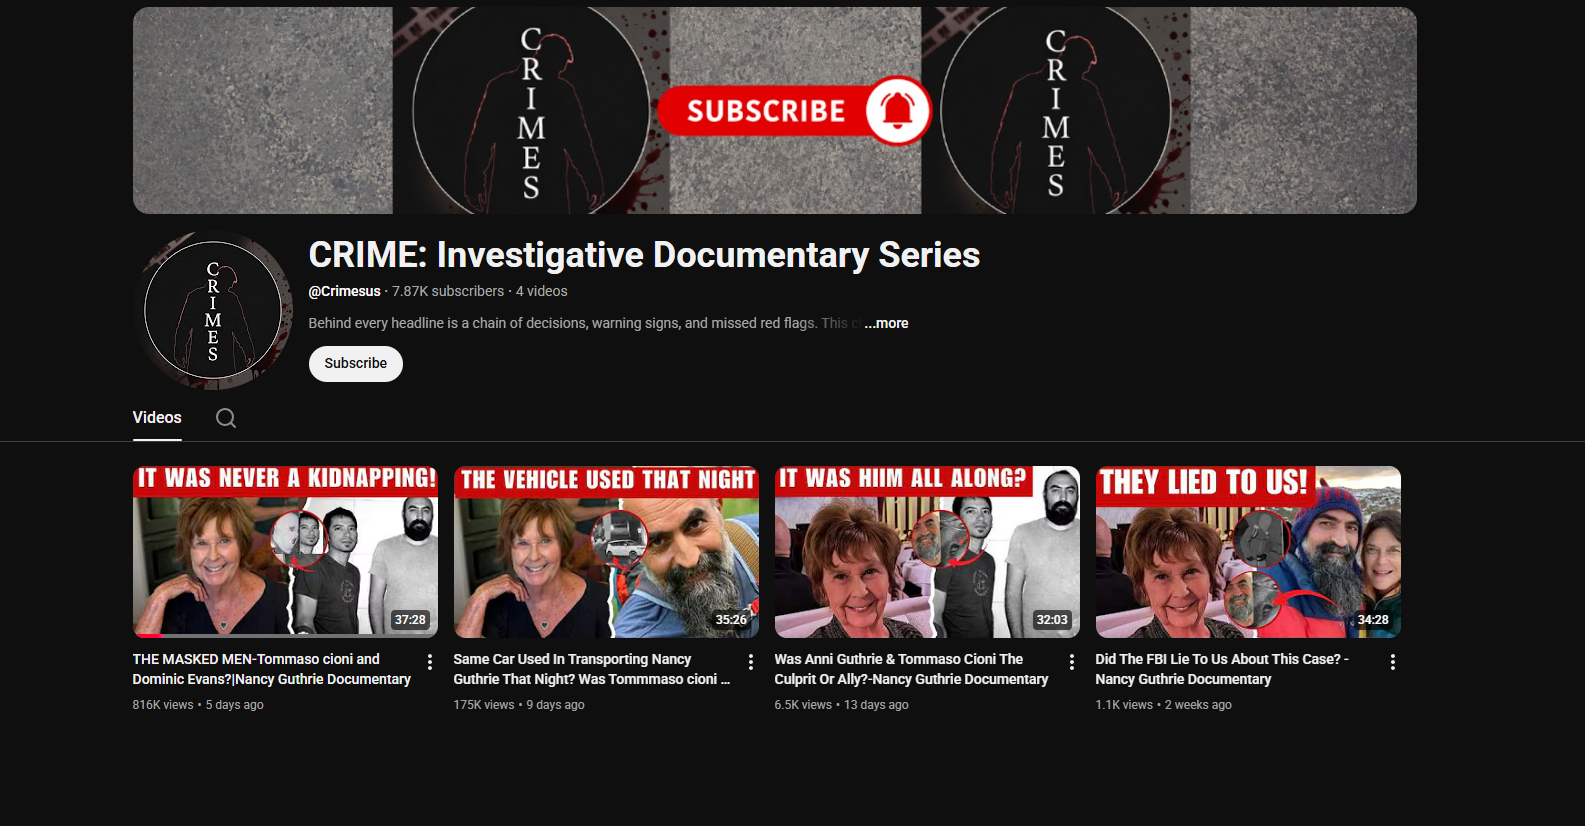
Task: Click the @Crimesus channel handle
Action: coord(344,291)
